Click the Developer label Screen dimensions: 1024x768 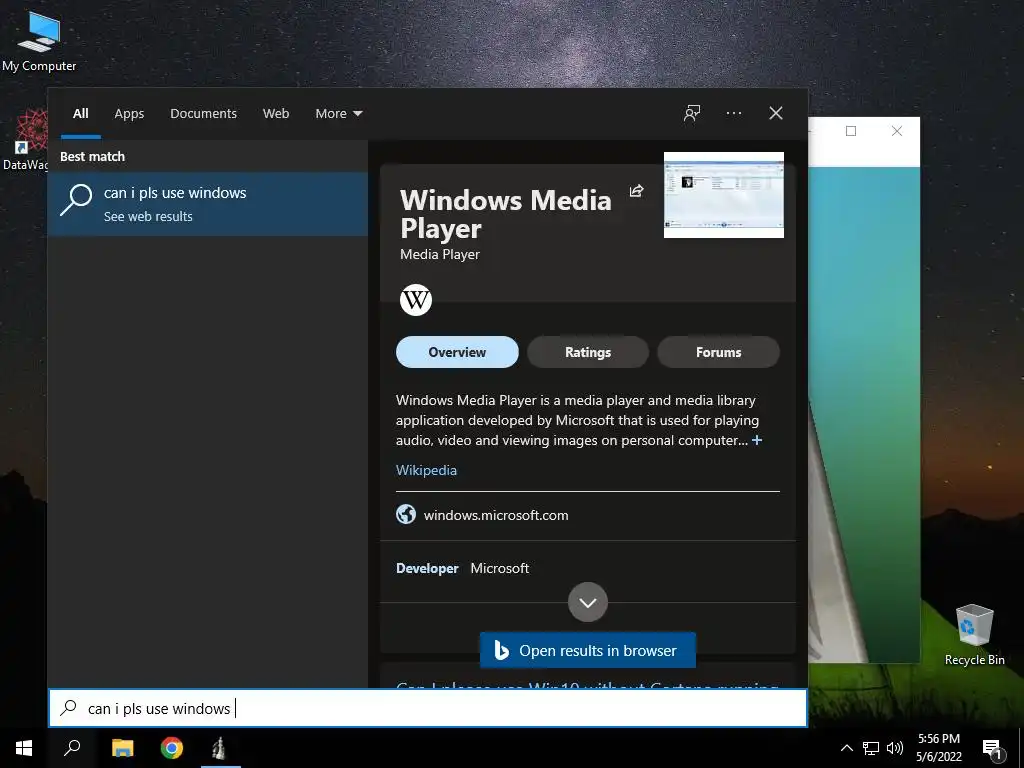(x=427, y=568)
